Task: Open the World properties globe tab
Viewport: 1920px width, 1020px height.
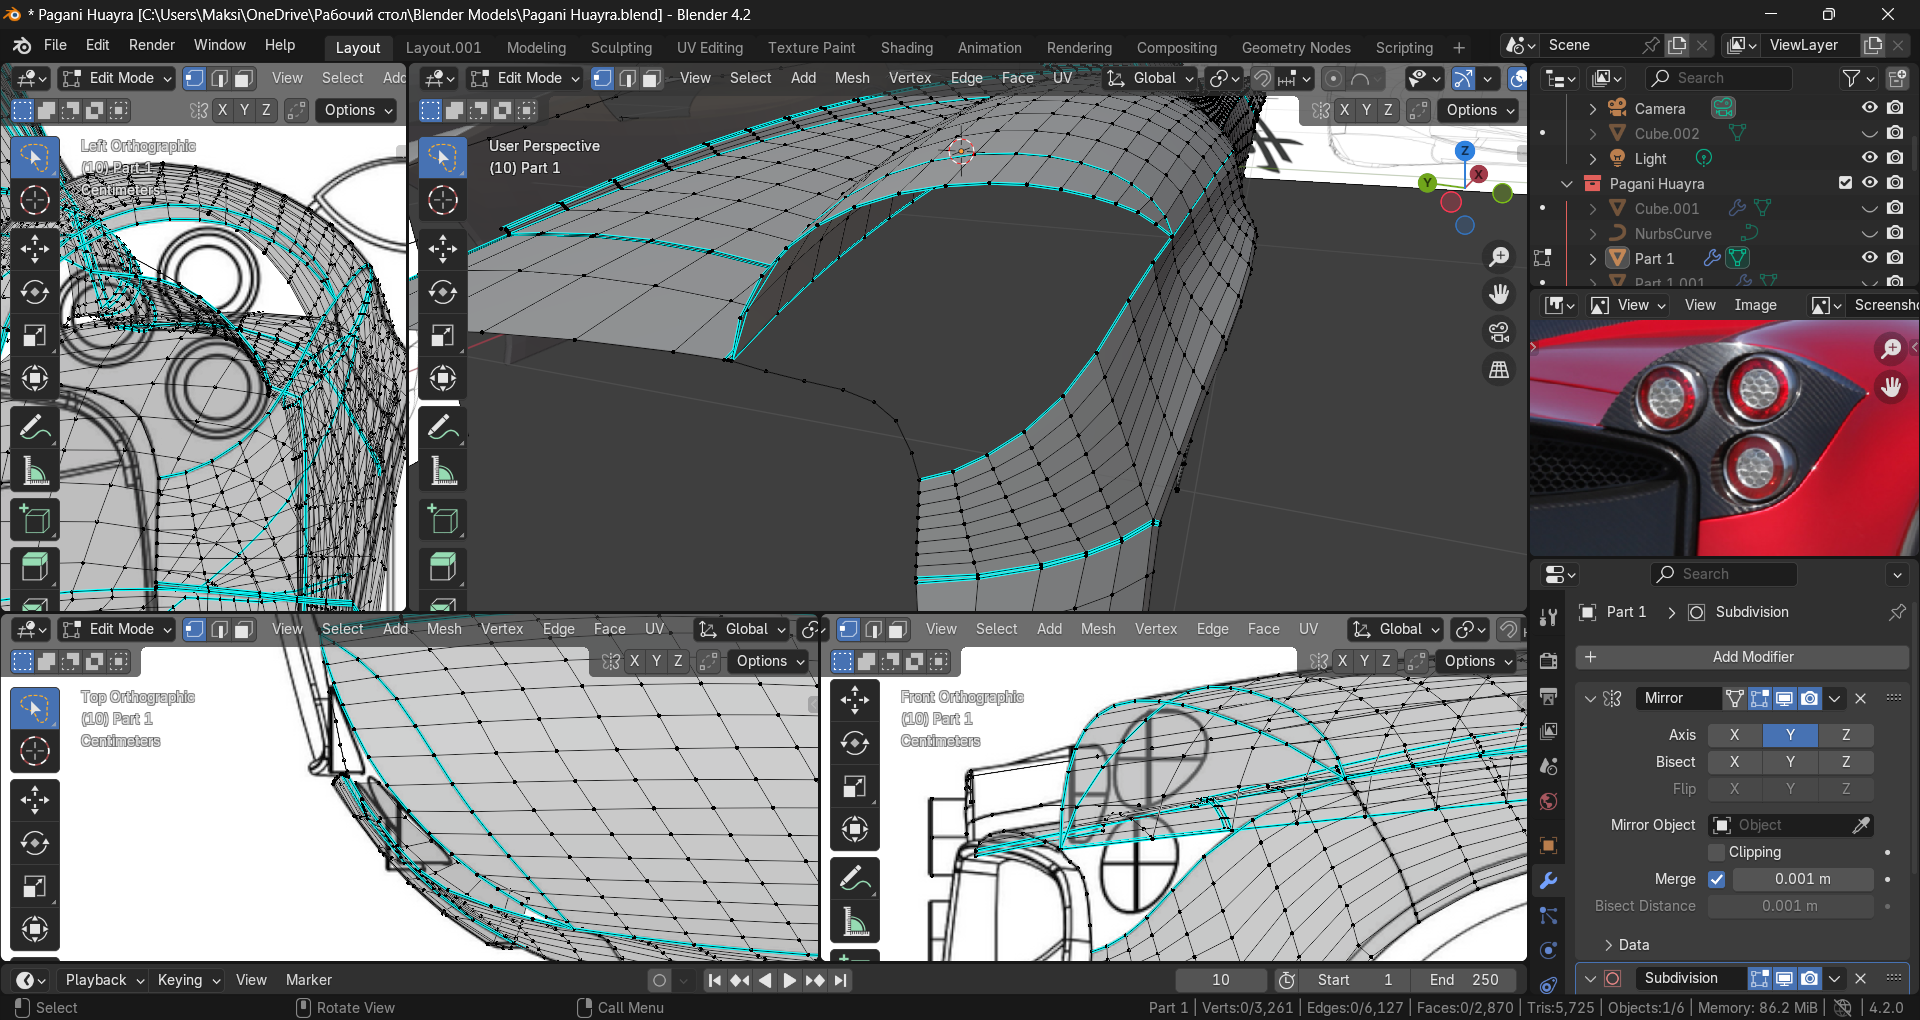Action: 1548,801
